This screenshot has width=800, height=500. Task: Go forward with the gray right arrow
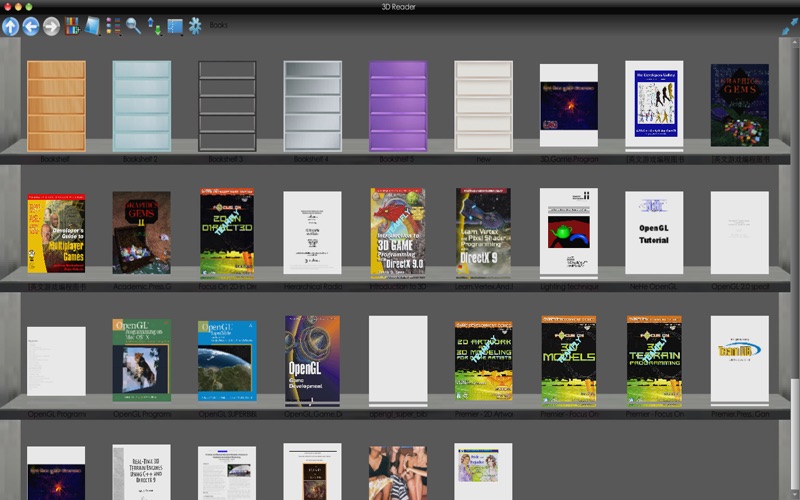pos(51,26)
